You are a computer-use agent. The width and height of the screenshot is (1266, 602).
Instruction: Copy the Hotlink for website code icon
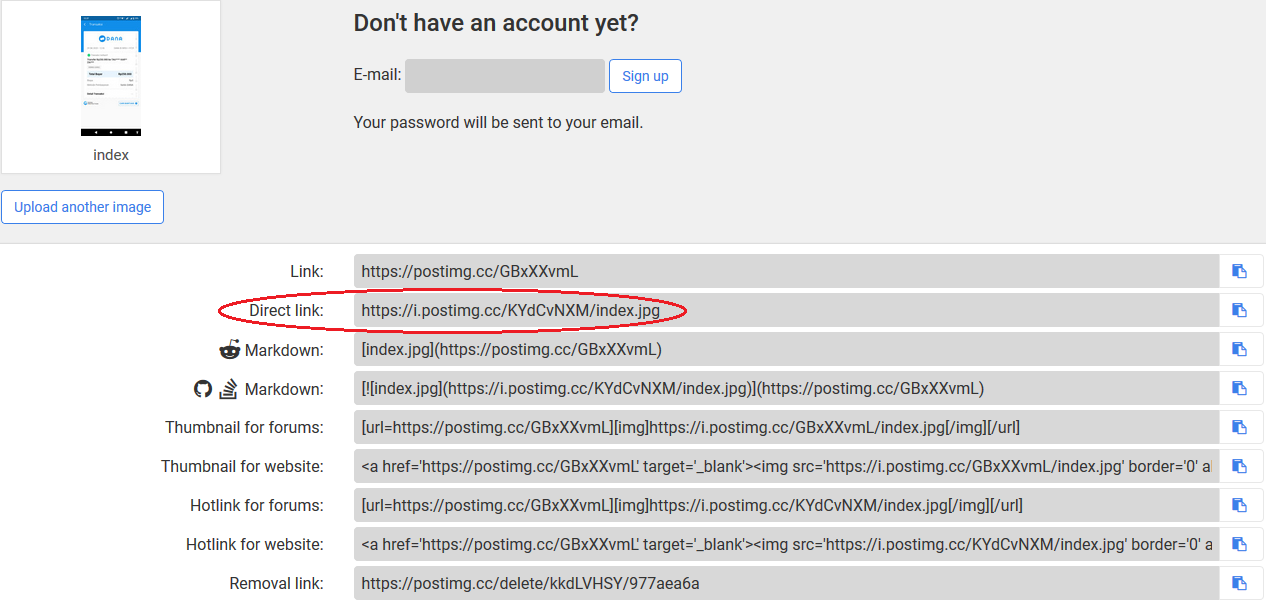[x=1240, y=544]
